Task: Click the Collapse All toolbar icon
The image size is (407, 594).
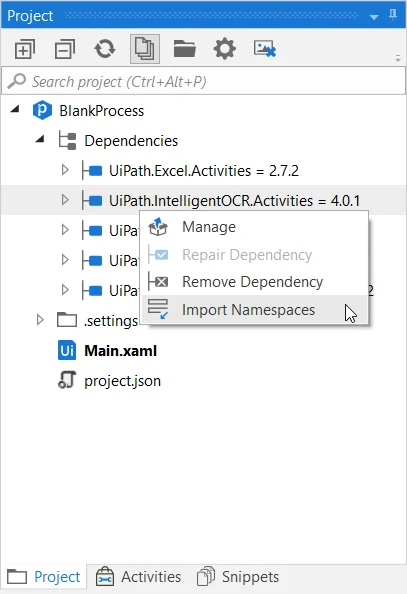Action: [65, 49]
